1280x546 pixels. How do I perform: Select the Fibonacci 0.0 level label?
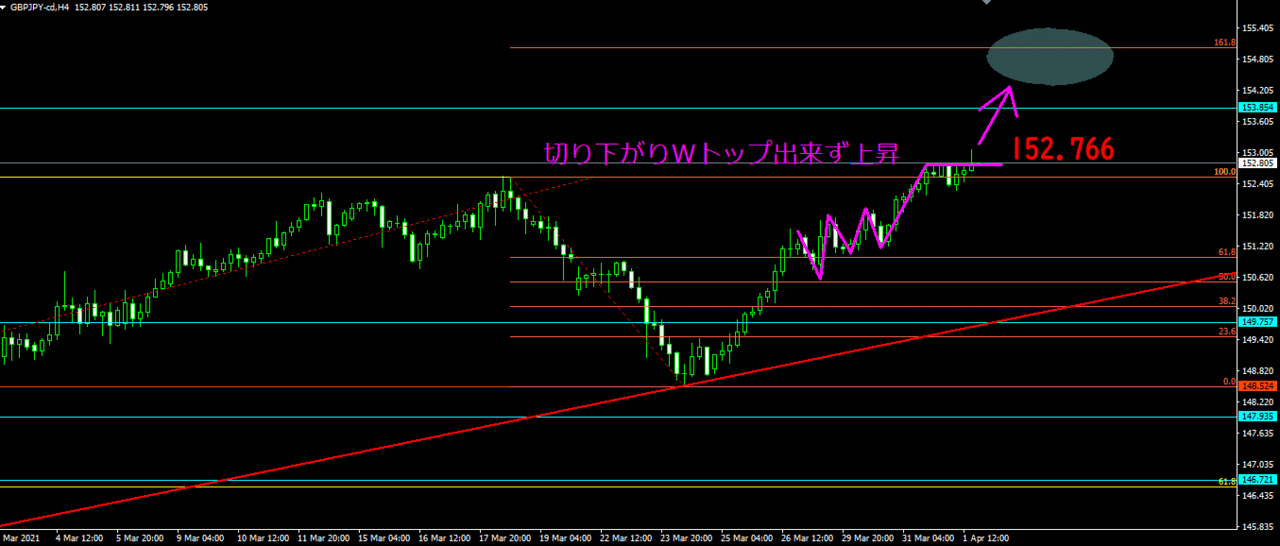[x=1231, y=381]
